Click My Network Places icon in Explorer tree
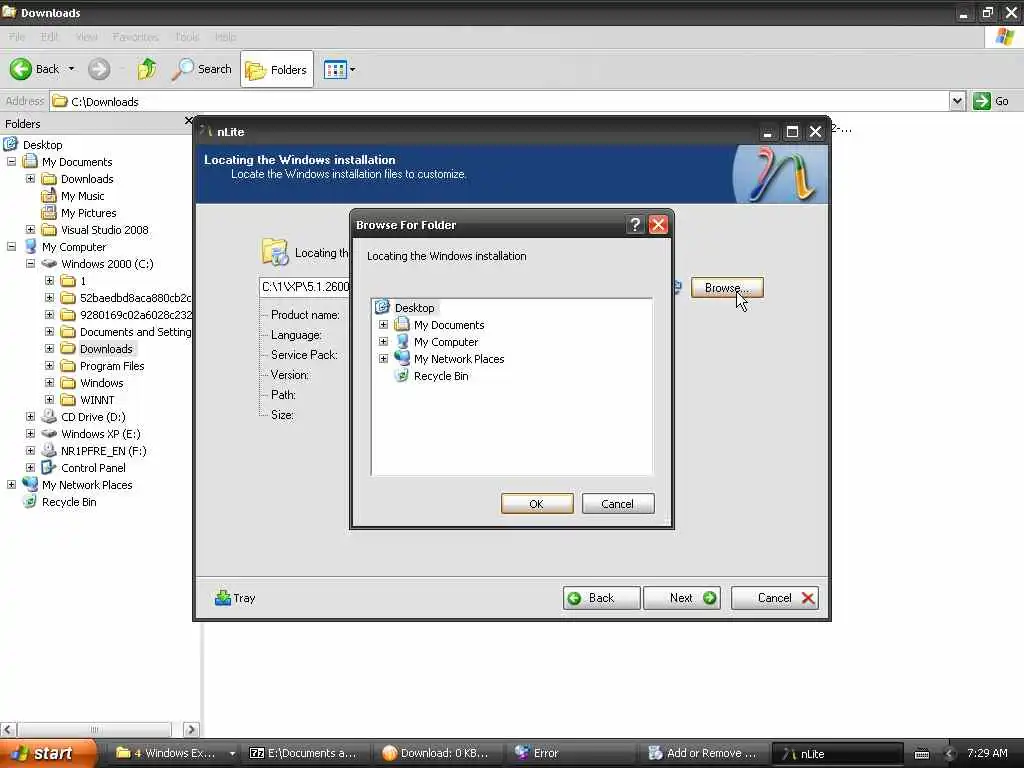 (30, 485)
